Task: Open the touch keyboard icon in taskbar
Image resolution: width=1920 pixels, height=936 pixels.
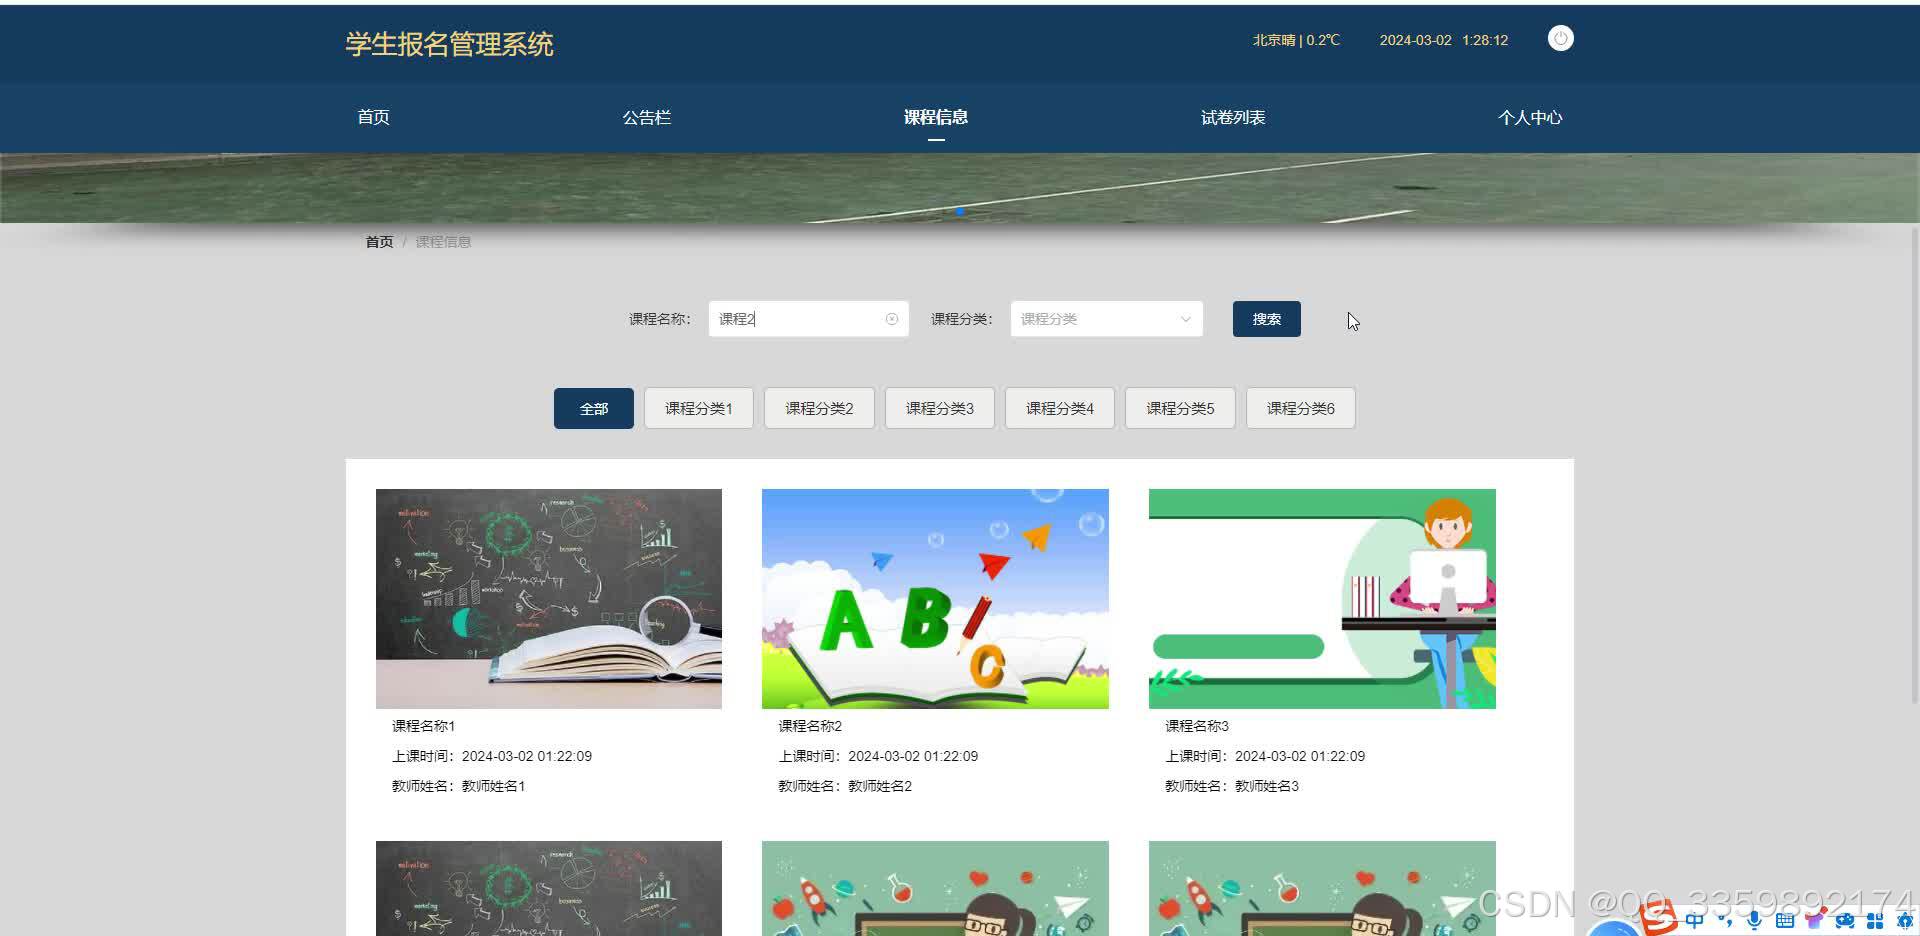Action: [x=1785, y=920]
